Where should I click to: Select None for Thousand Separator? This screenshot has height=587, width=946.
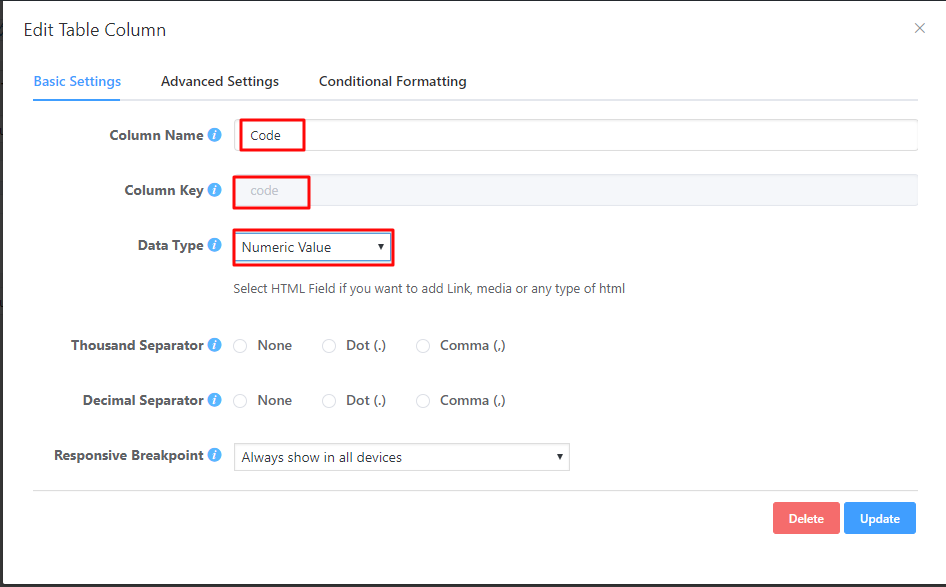[x=241, y=346]
